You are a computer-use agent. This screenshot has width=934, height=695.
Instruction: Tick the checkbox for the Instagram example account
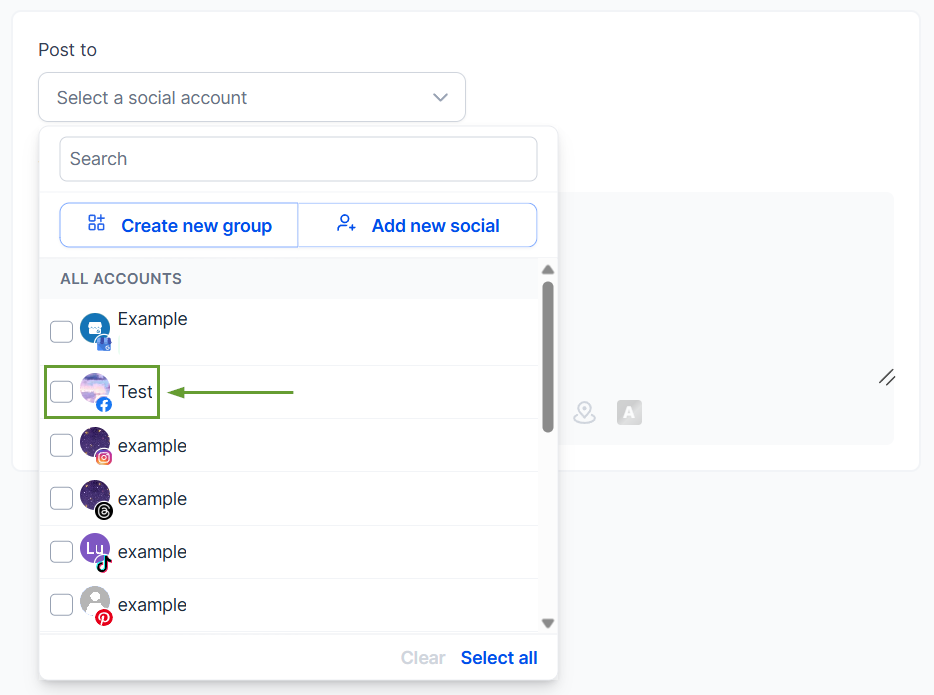61,445
